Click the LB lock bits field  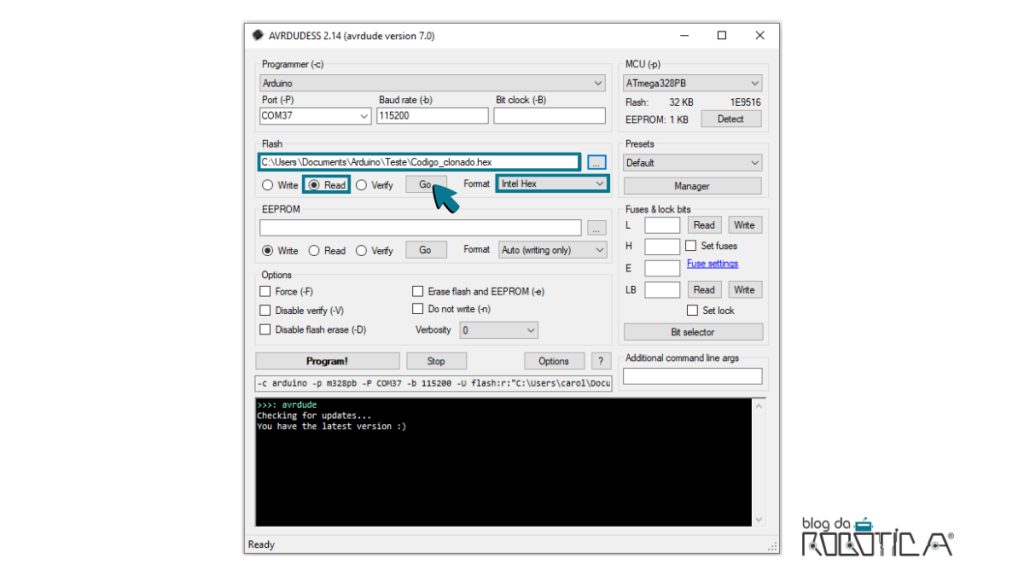(x=662, y=290)
